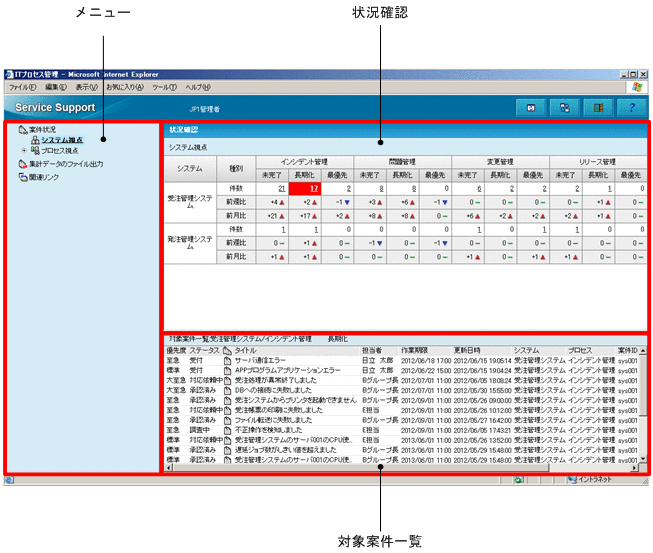Click the horizontal scrollbar right arrow in item list
Screen dimensions: 653x553
click(634, 468)
